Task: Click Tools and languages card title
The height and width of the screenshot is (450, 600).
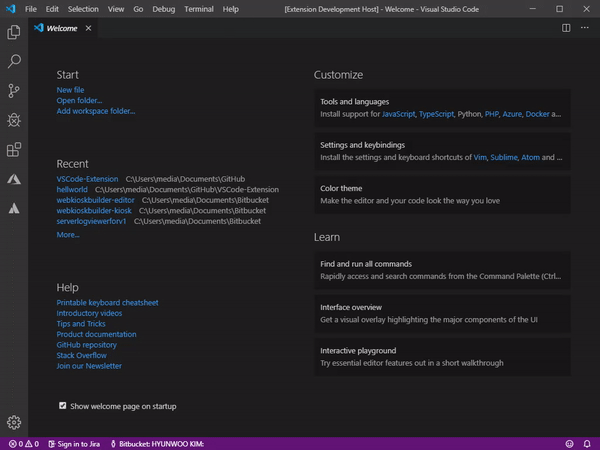Action: pos(354,102)
